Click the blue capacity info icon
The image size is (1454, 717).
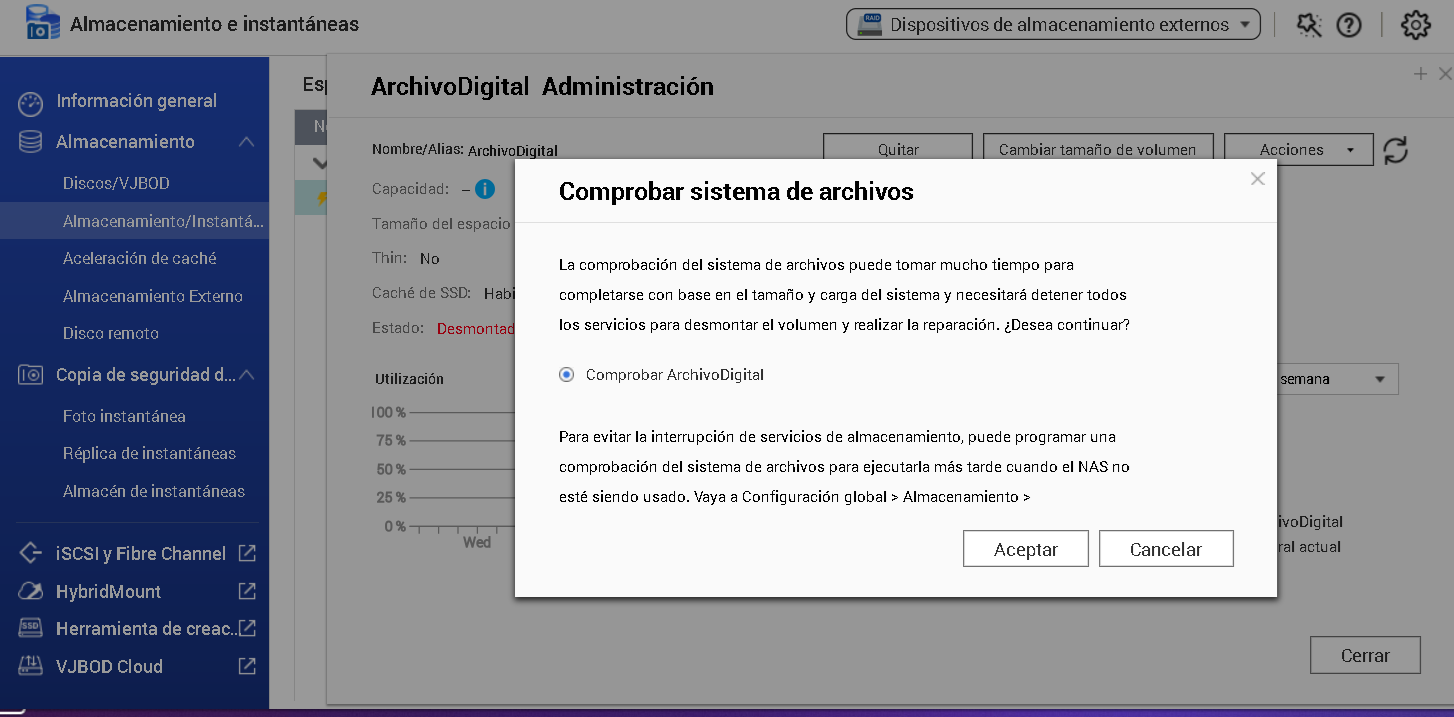(485, 189)
